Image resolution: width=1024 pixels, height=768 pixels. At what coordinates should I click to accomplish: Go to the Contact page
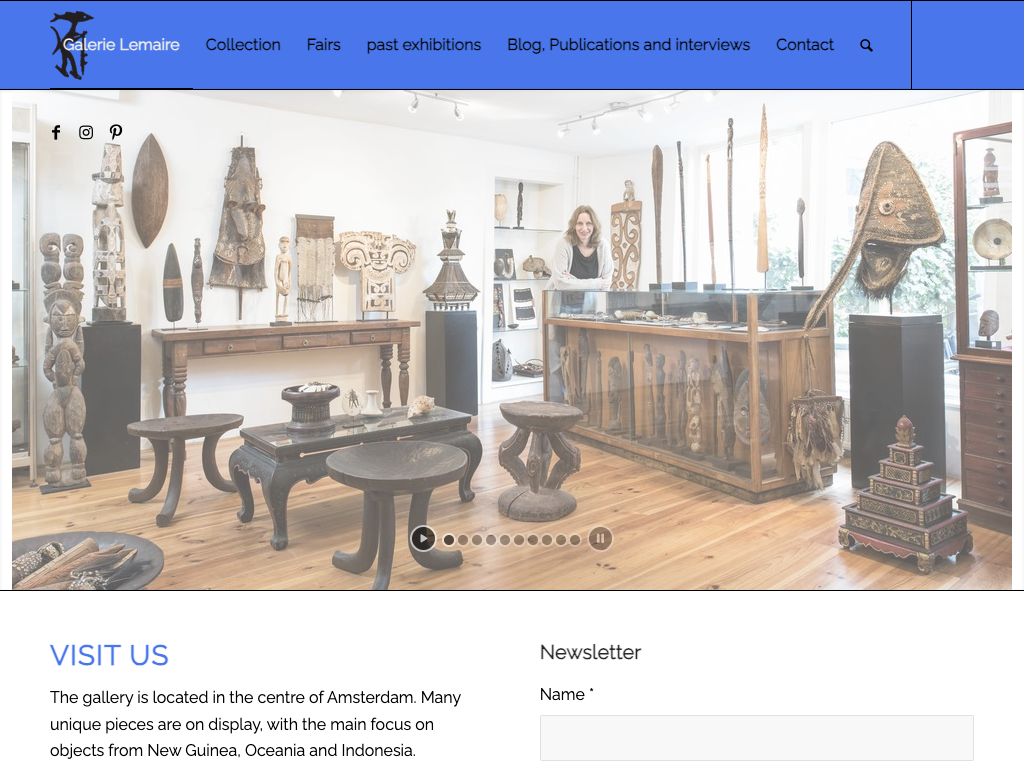[805, 44]
